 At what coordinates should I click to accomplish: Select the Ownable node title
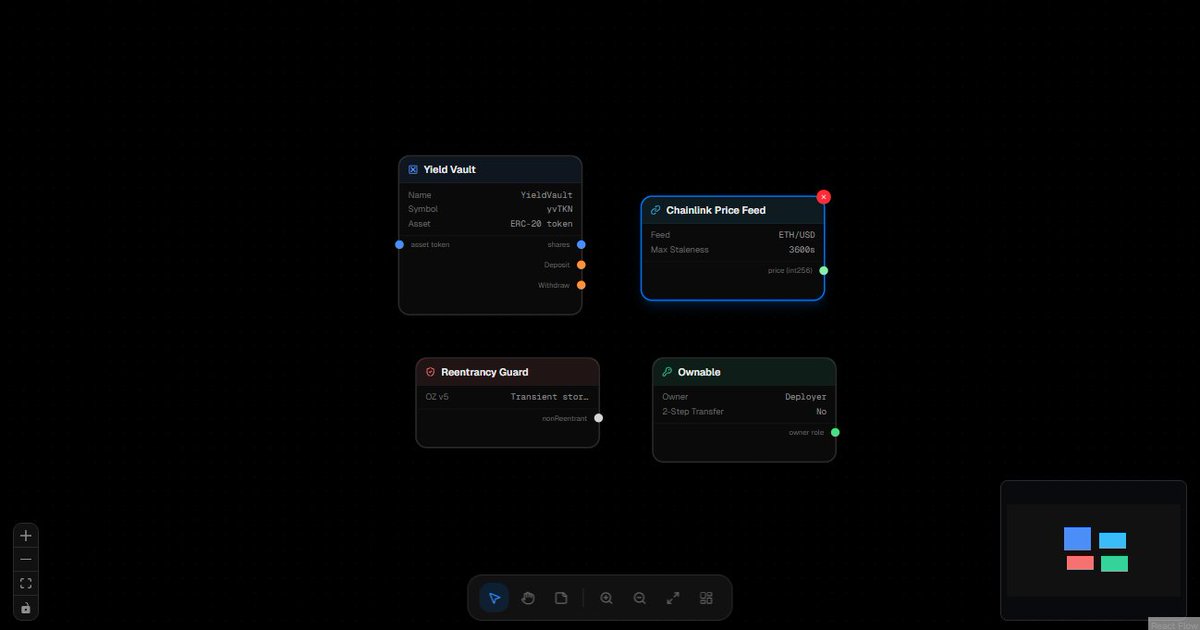point(699,372)
